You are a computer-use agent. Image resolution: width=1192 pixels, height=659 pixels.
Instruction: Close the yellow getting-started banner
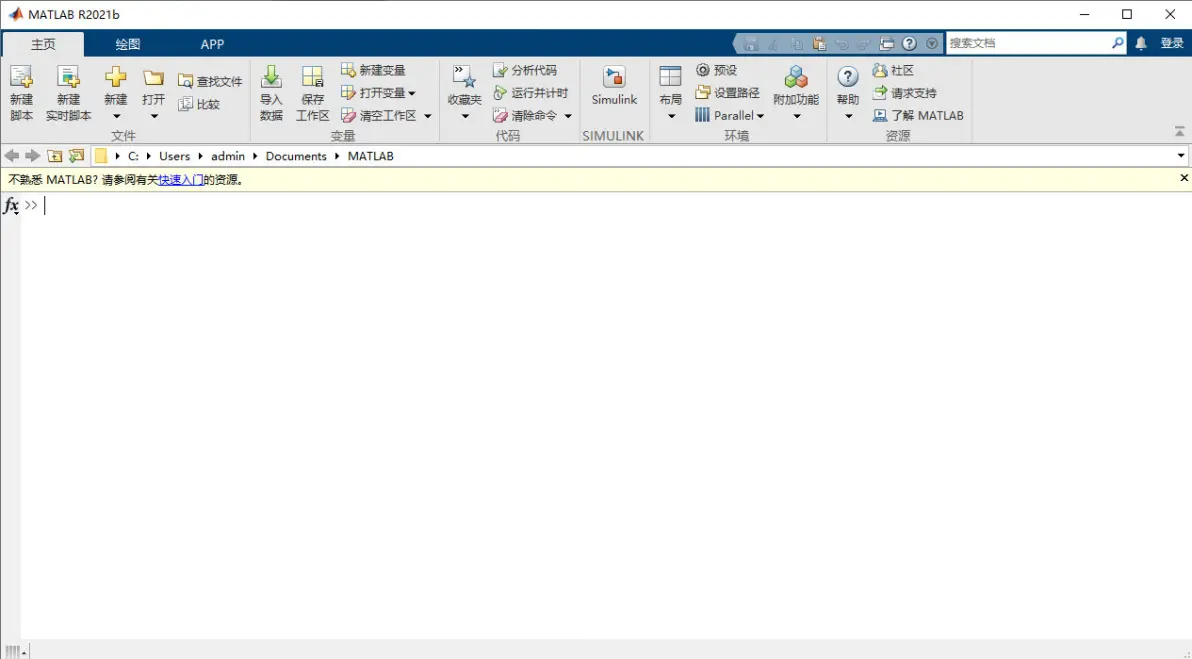(x=1184, y=178)
